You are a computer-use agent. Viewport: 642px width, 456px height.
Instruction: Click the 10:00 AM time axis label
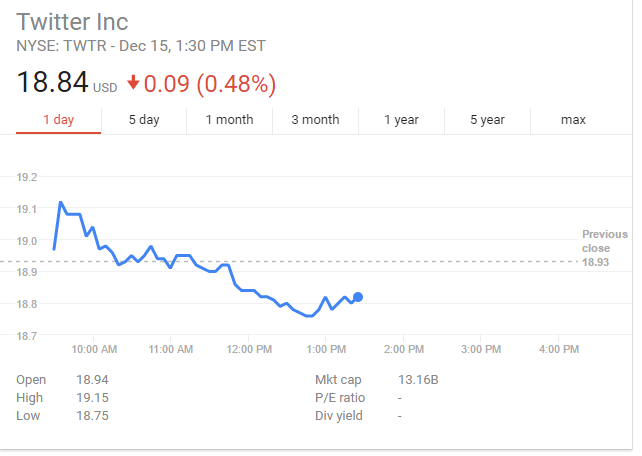point(95,350)
